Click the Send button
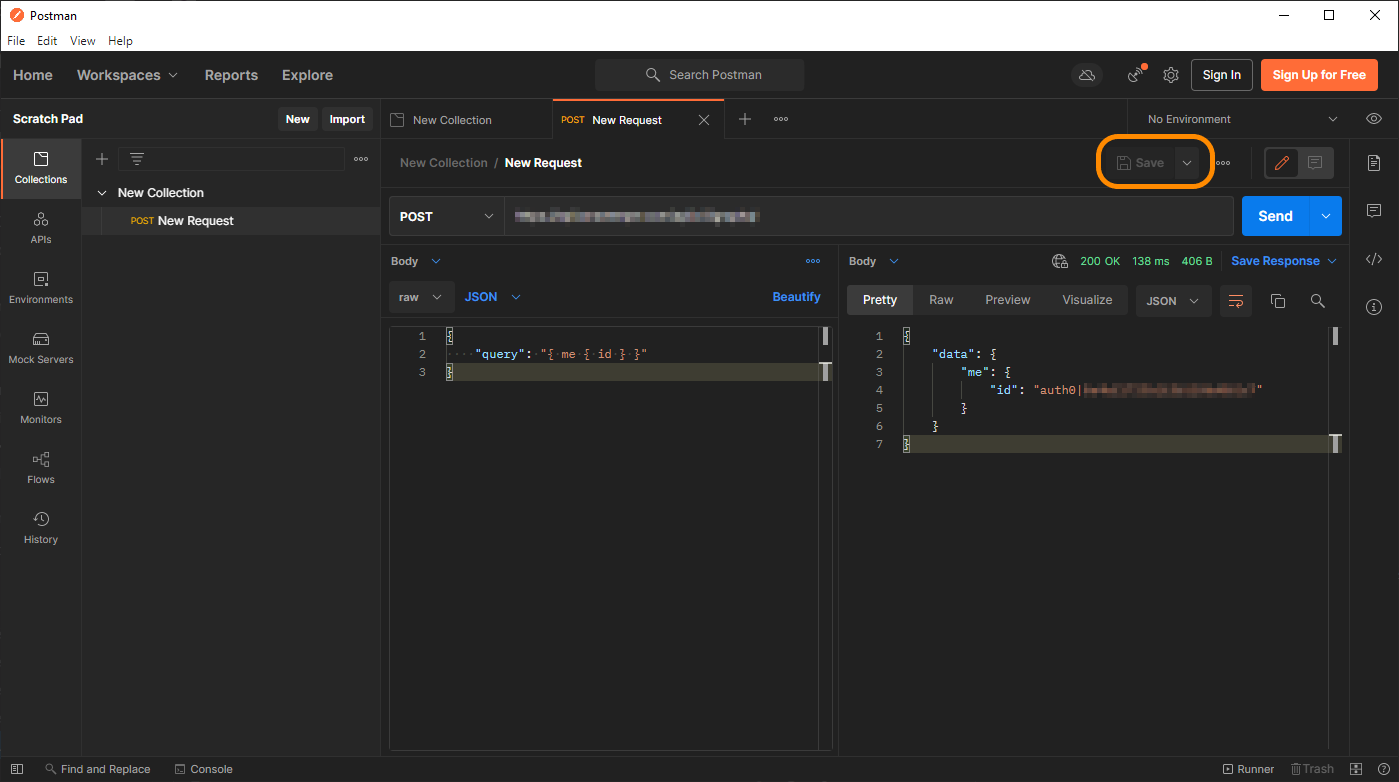1399x782 pixels. pos(1276,216)
